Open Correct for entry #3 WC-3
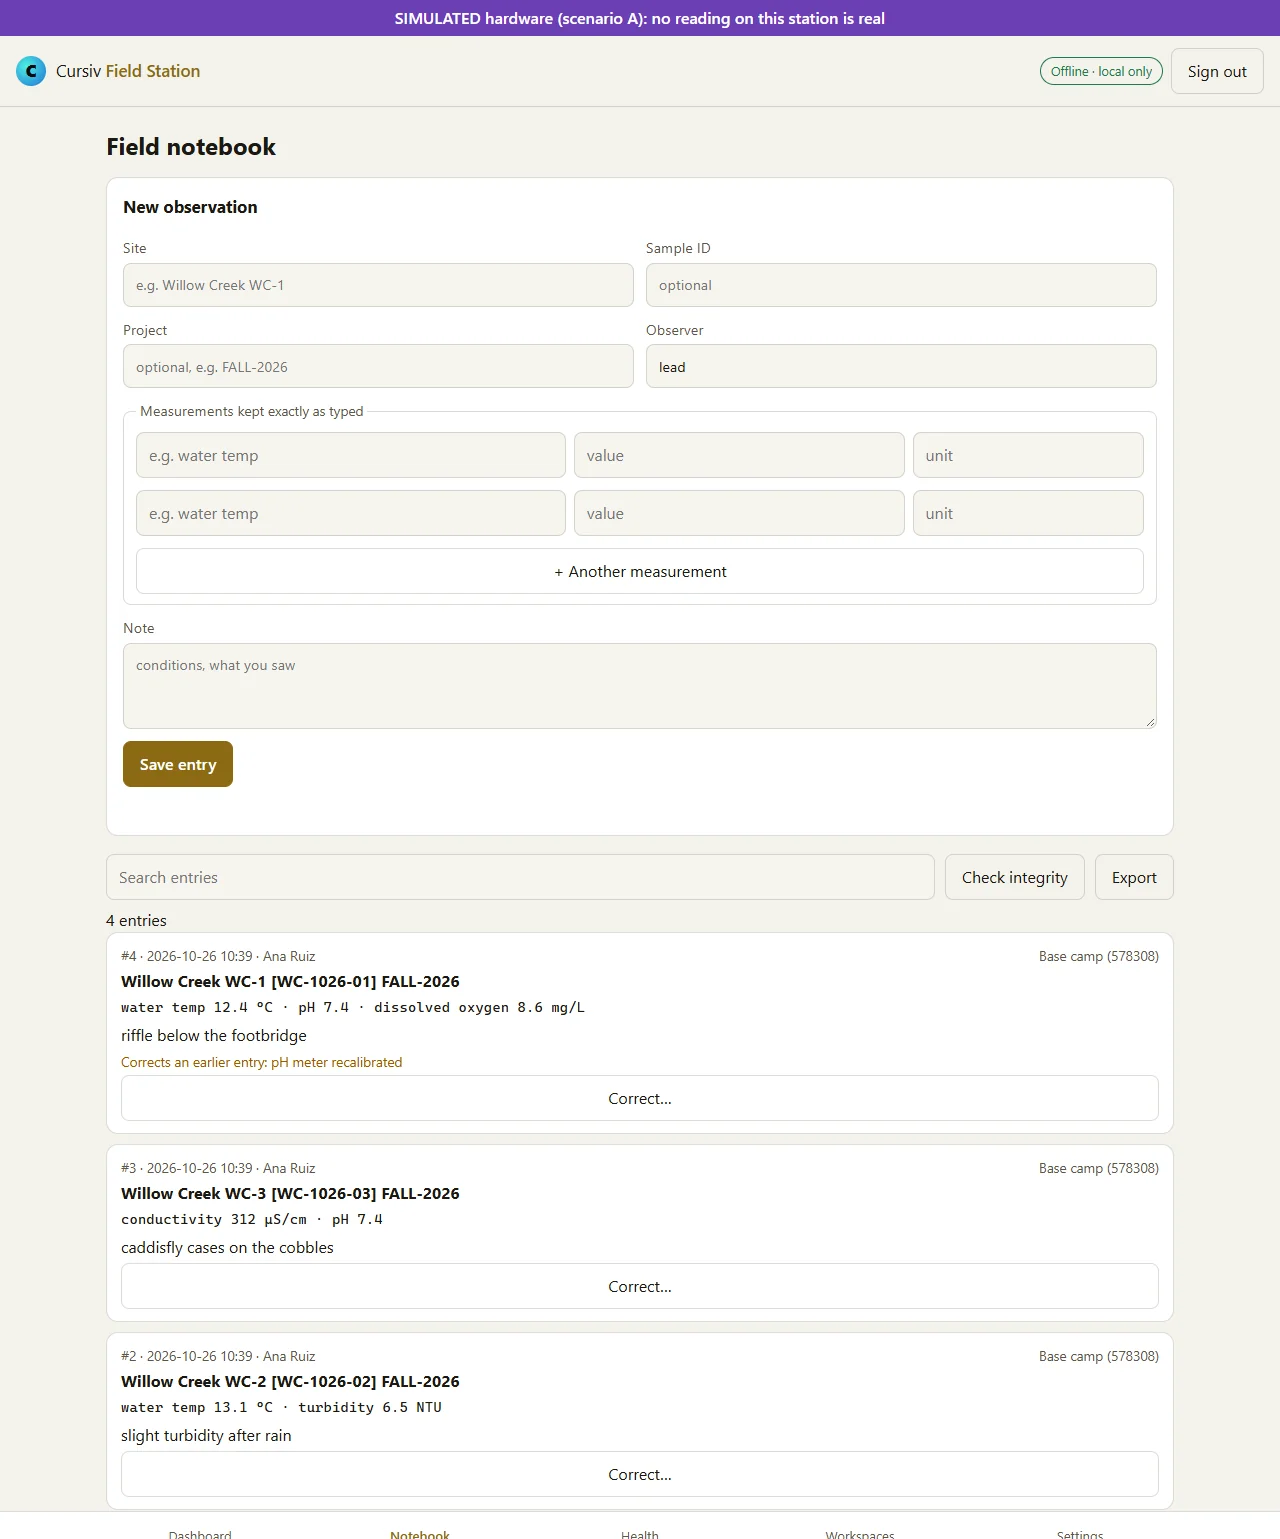Screen dimensions: 1280x1539 tap(640, 1286)
